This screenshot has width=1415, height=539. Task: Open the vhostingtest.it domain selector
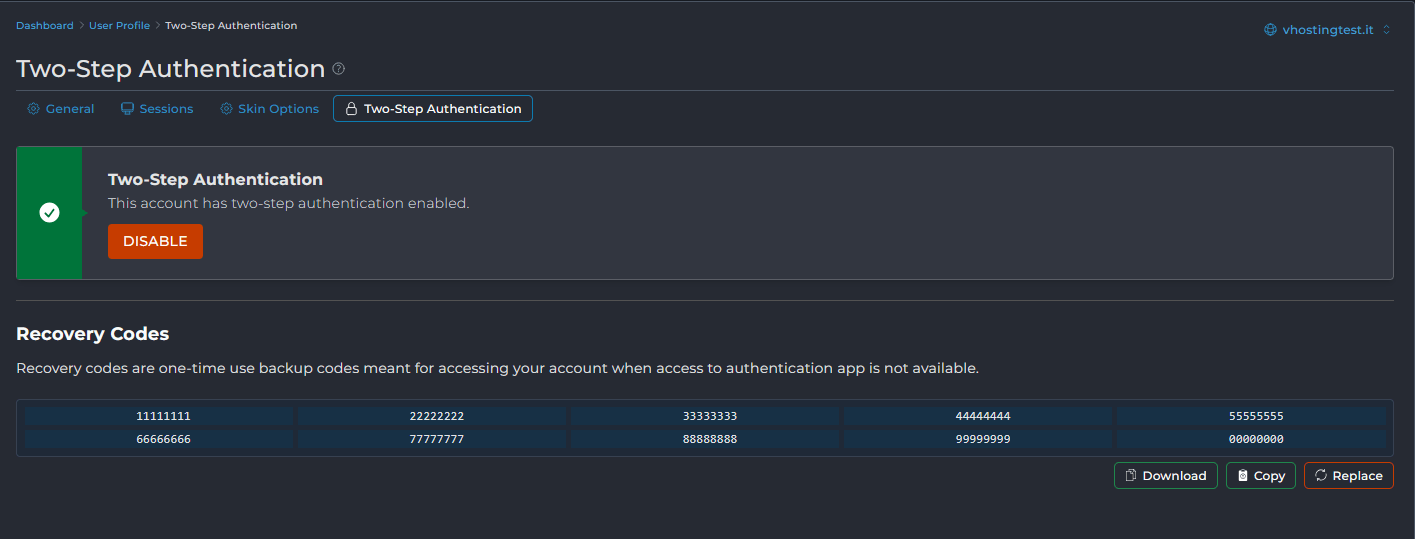coord(1327,30)
